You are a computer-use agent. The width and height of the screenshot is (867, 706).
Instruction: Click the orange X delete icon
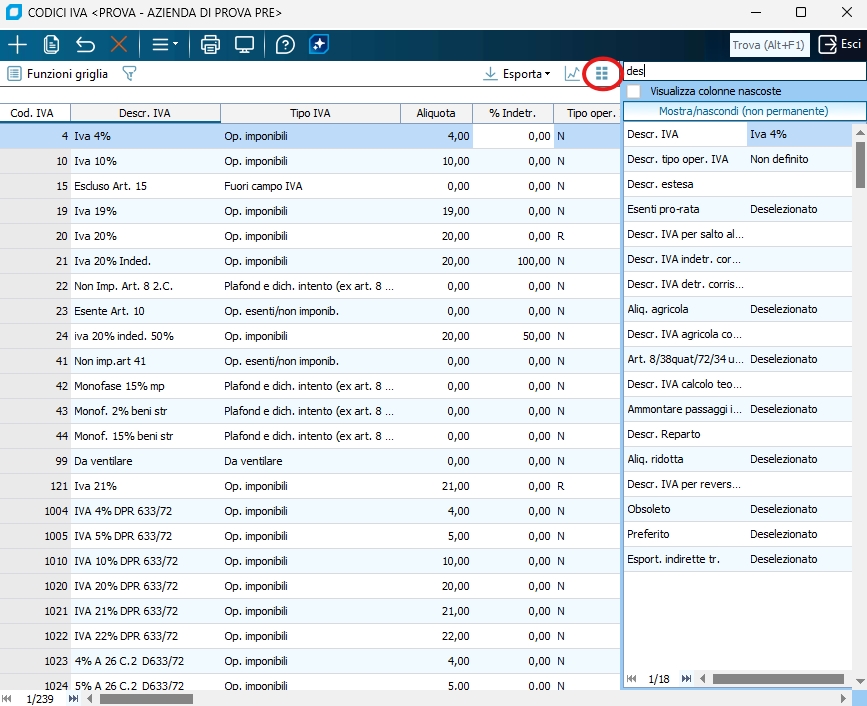pyautogui.click(x=119, y=45)
